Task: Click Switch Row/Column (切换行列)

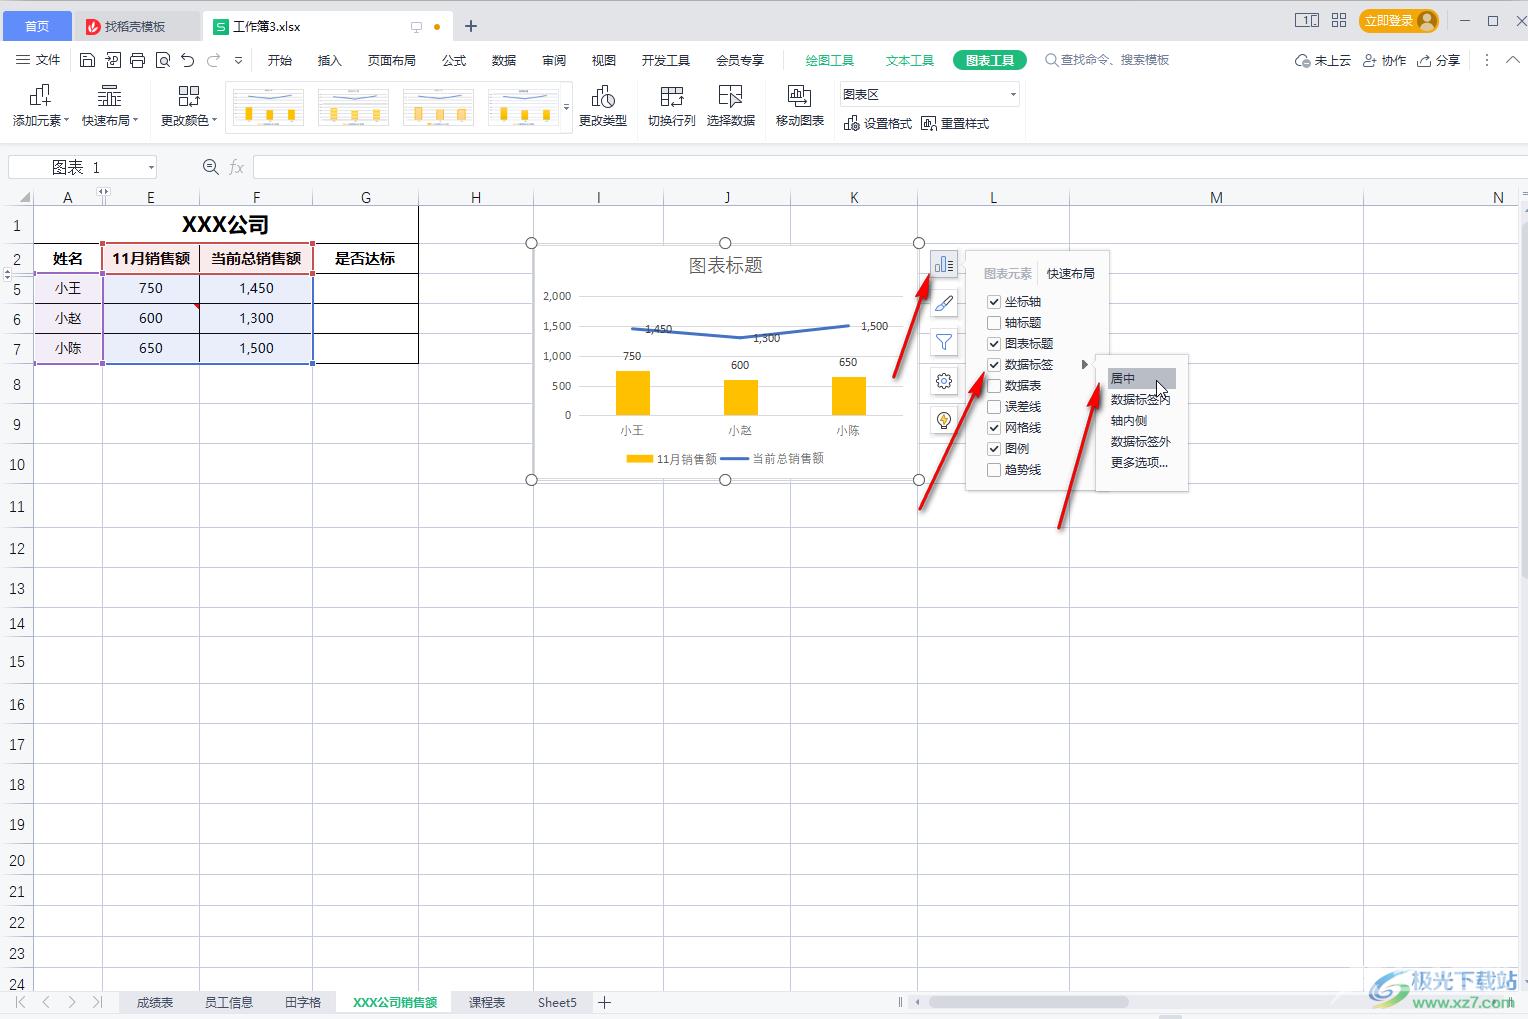Action: (671, 106)
